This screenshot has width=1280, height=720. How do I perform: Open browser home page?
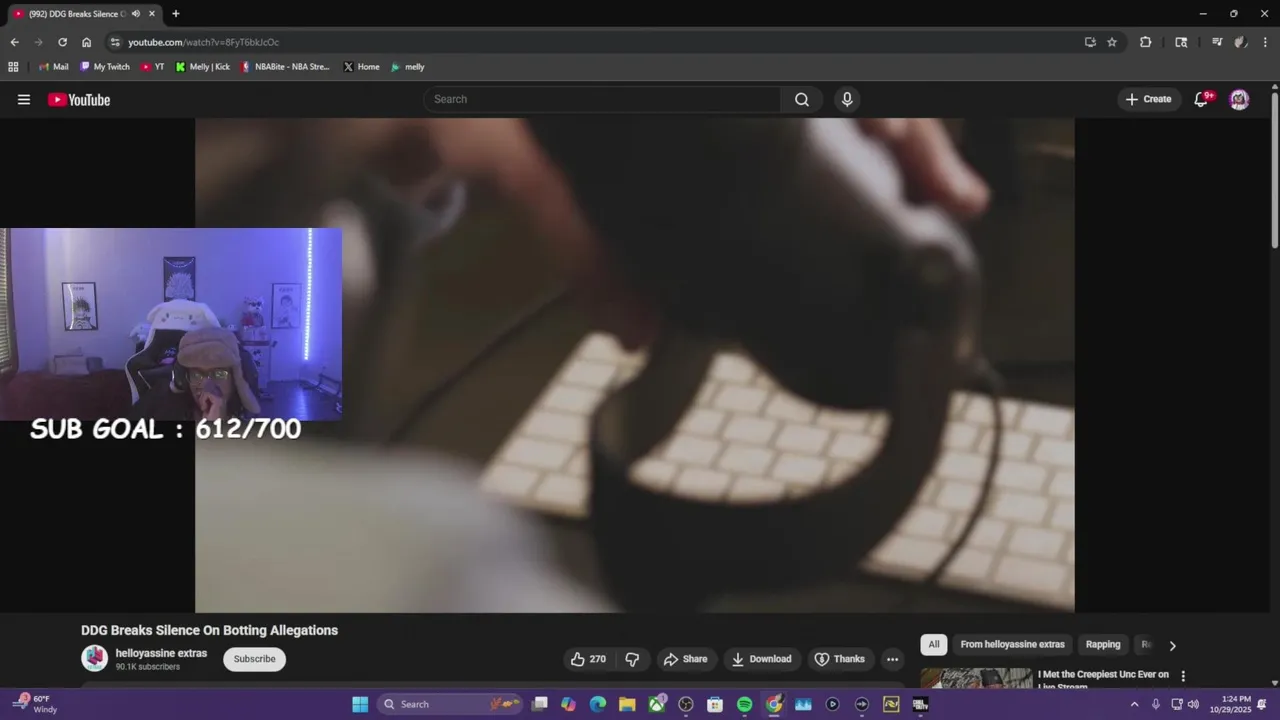[86, 42]
